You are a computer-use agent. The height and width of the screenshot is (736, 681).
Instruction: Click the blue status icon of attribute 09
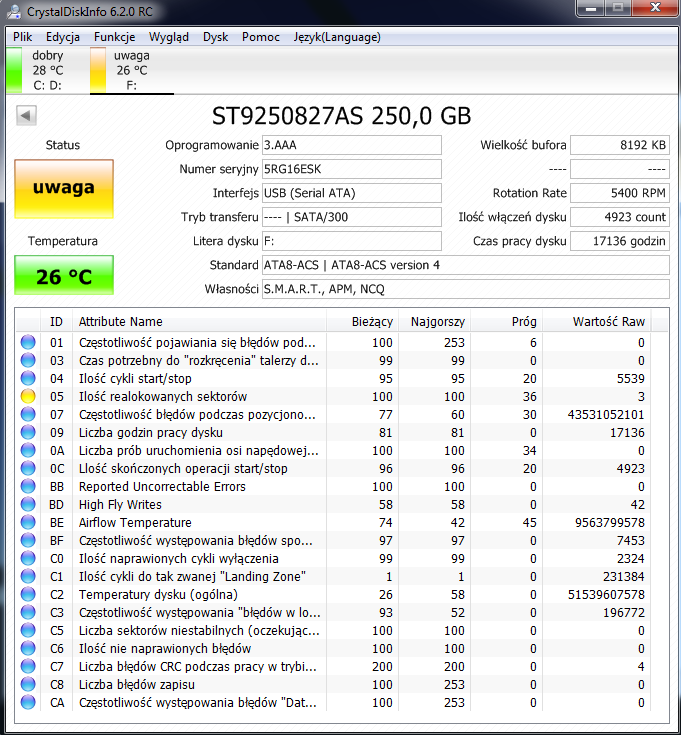[28, 432]
